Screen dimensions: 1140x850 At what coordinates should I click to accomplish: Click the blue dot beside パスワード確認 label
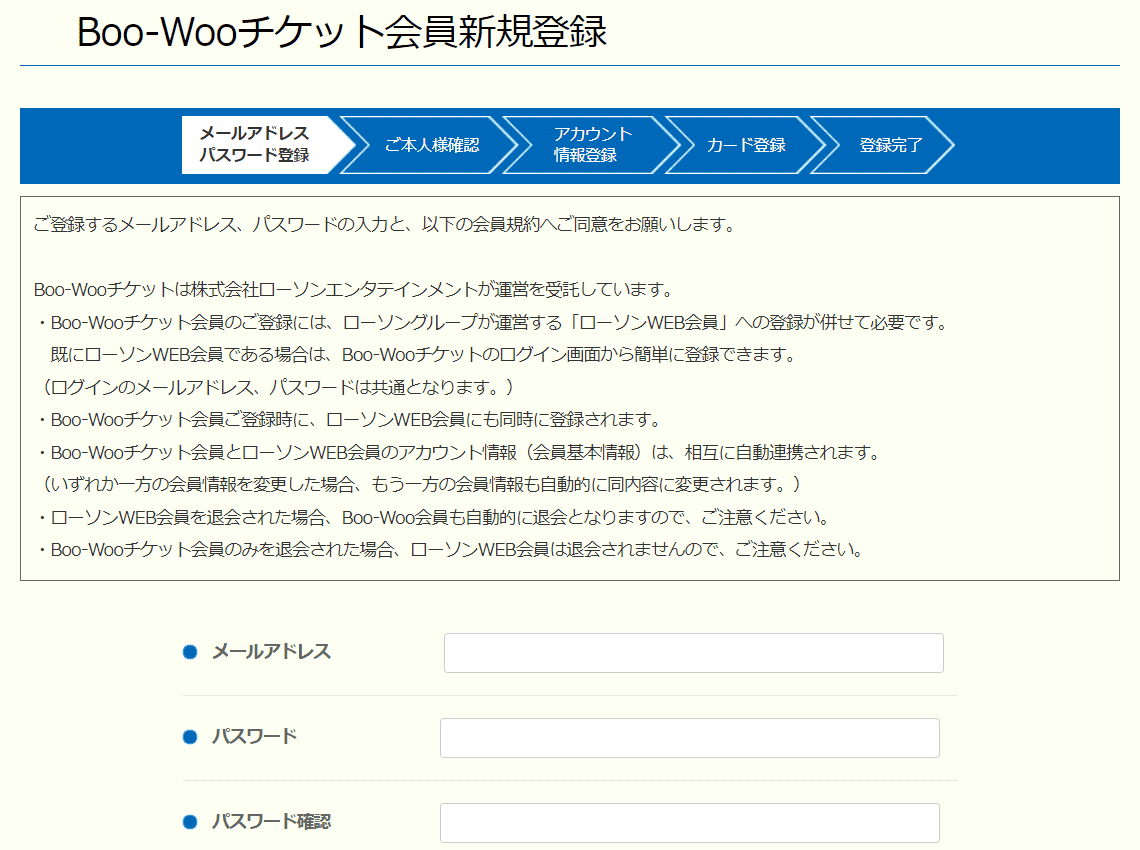point(192,819)
